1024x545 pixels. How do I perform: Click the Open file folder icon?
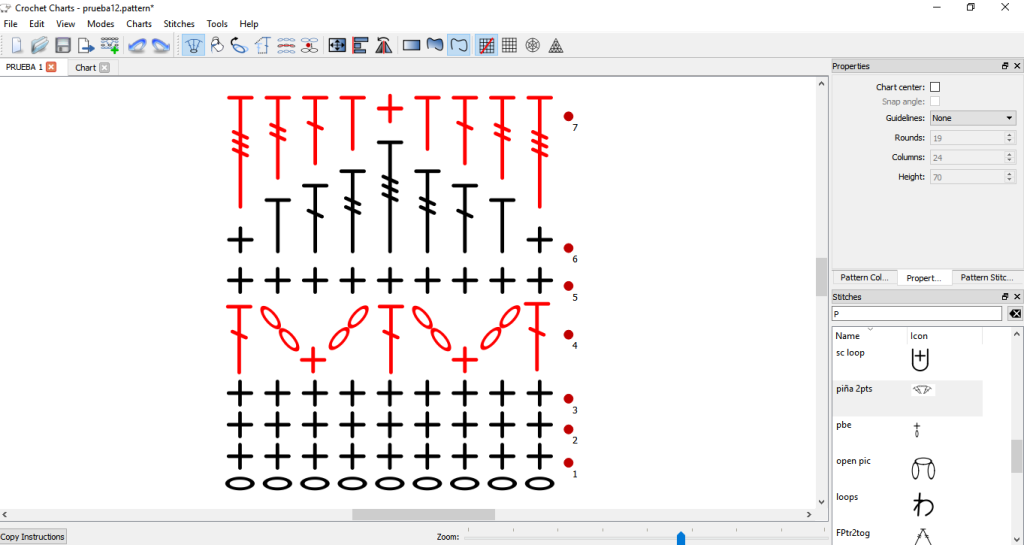pos(39,45)
